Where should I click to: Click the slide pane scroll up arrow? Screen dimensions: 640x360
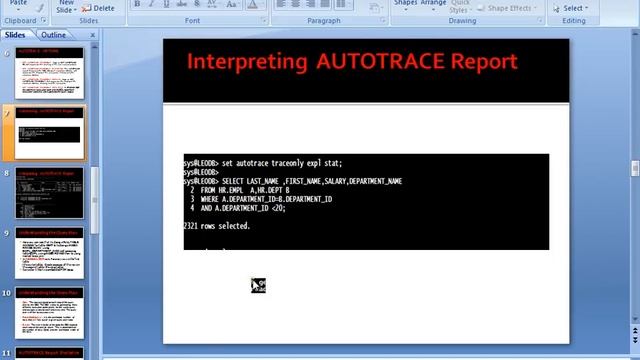click(x=94, y=48)
